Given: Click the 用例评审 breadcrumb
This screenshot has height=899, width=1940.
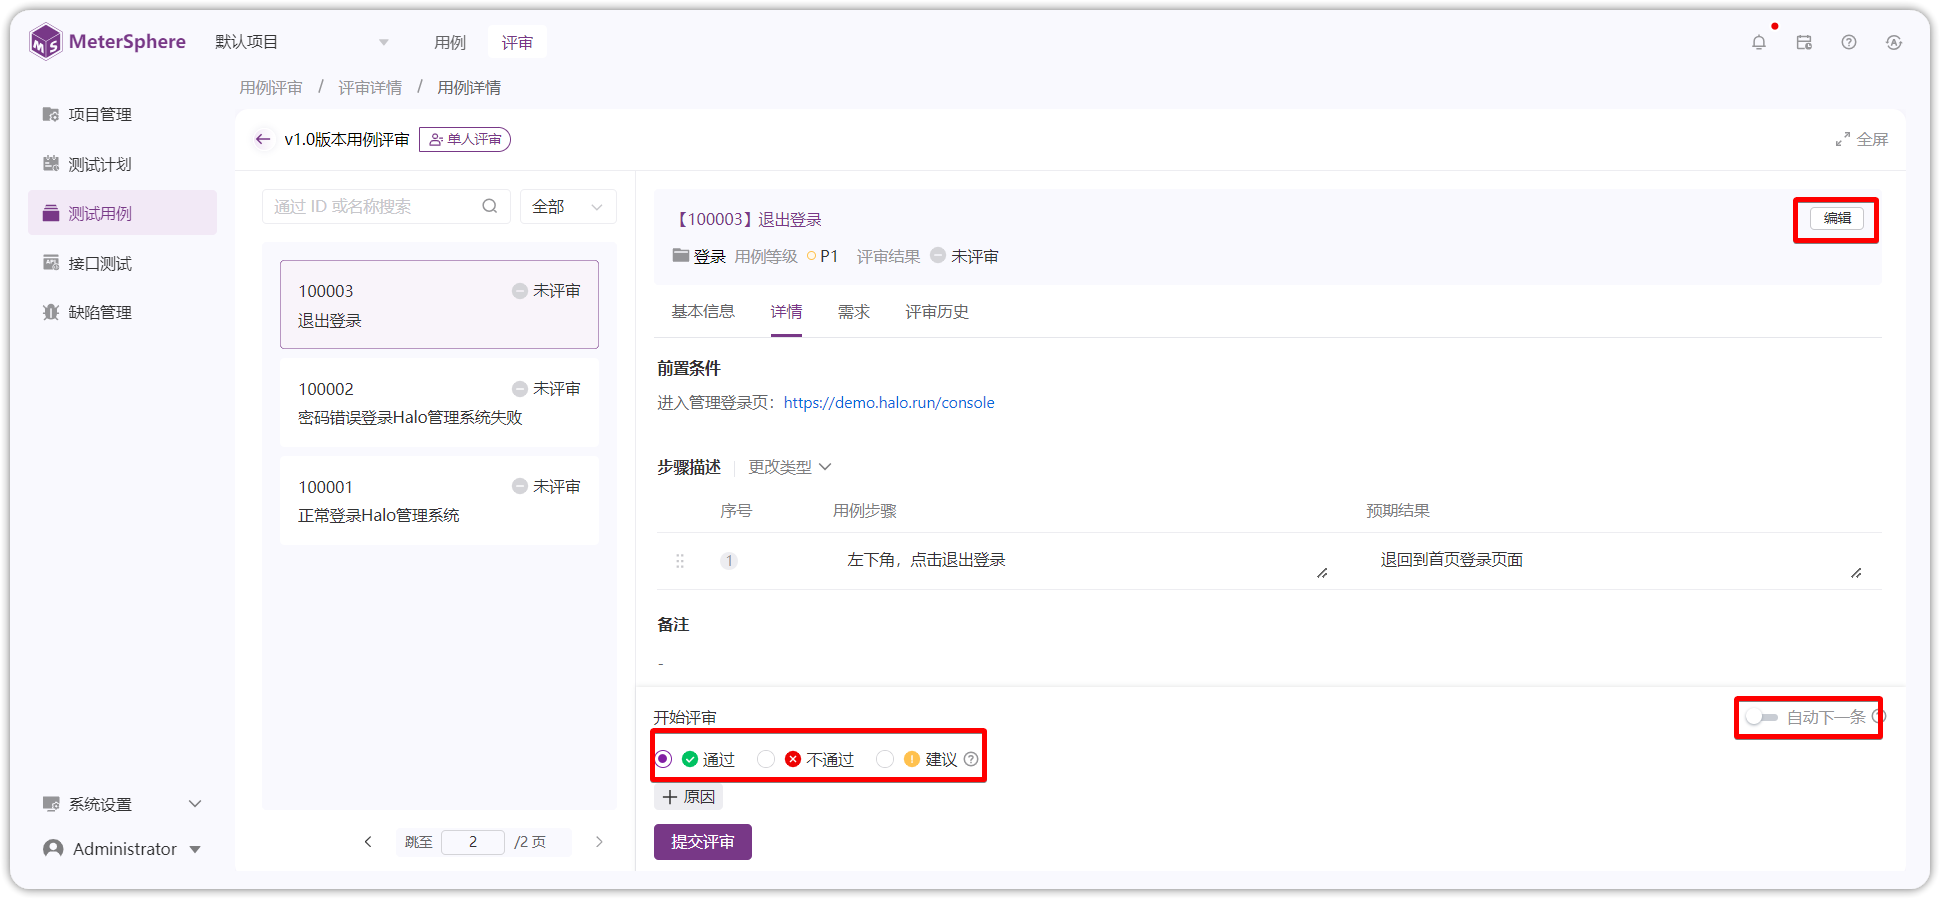Looking at the screenshot, I should (271, 88).
